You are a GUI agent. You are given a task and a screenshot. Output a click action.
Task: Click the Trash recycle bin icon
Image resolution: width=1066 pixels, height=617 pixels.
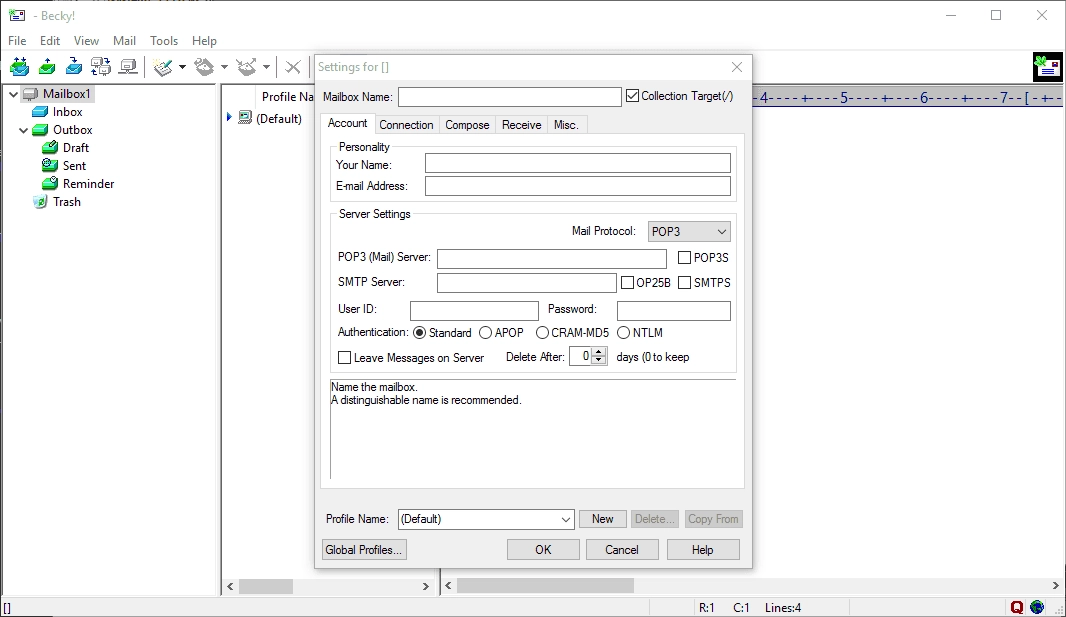click(x=40, y=202)
